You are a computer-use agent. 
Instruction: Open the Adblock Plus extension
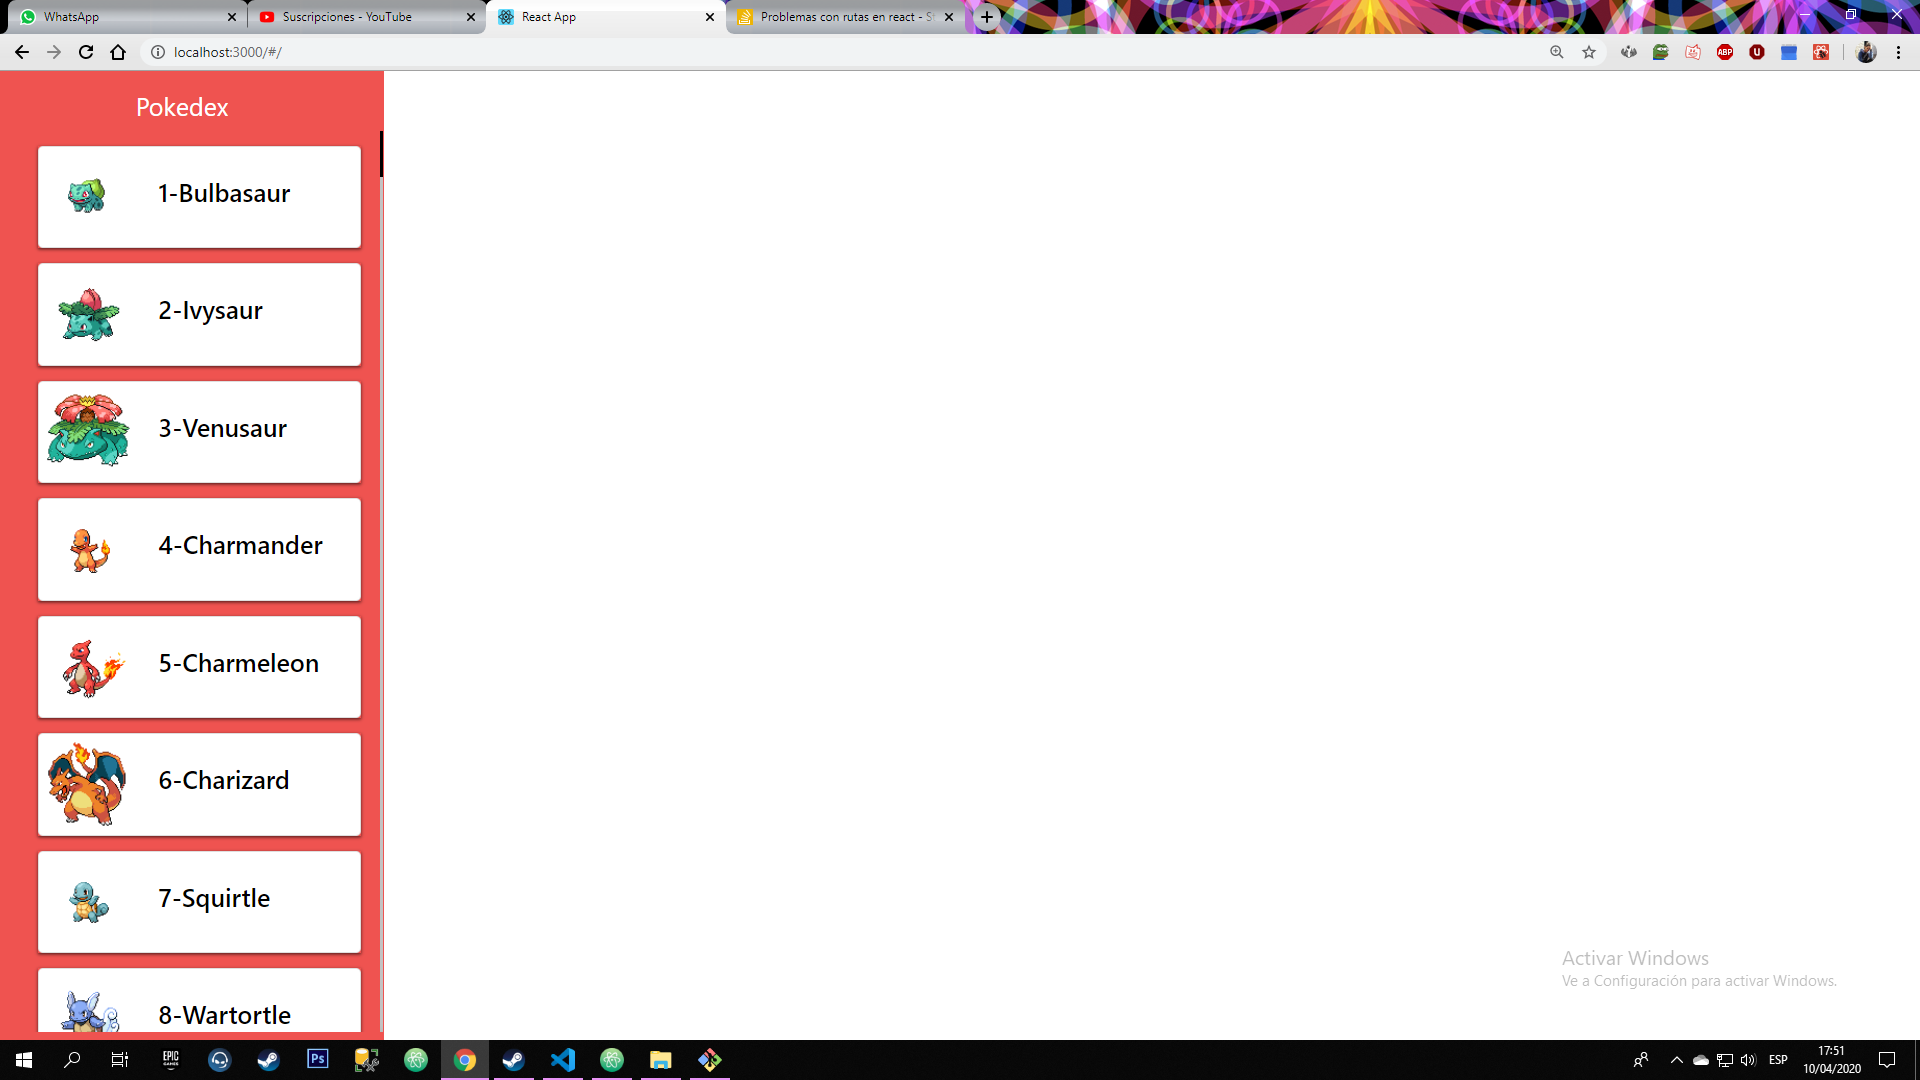(1725, 52)
